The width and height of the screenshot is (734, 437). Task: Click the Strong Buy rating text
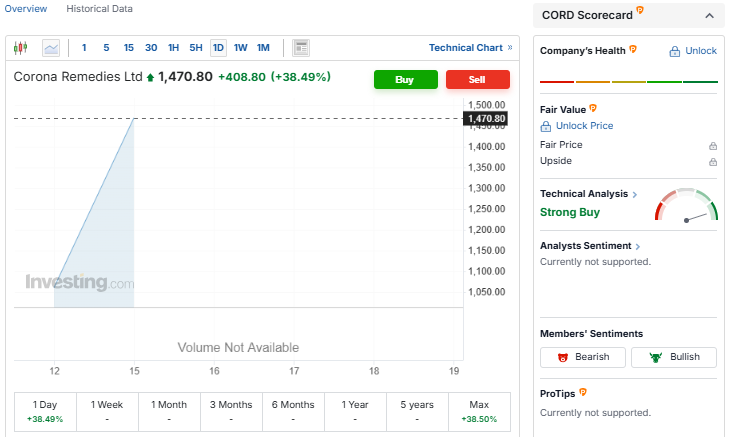tap(570, 212)
